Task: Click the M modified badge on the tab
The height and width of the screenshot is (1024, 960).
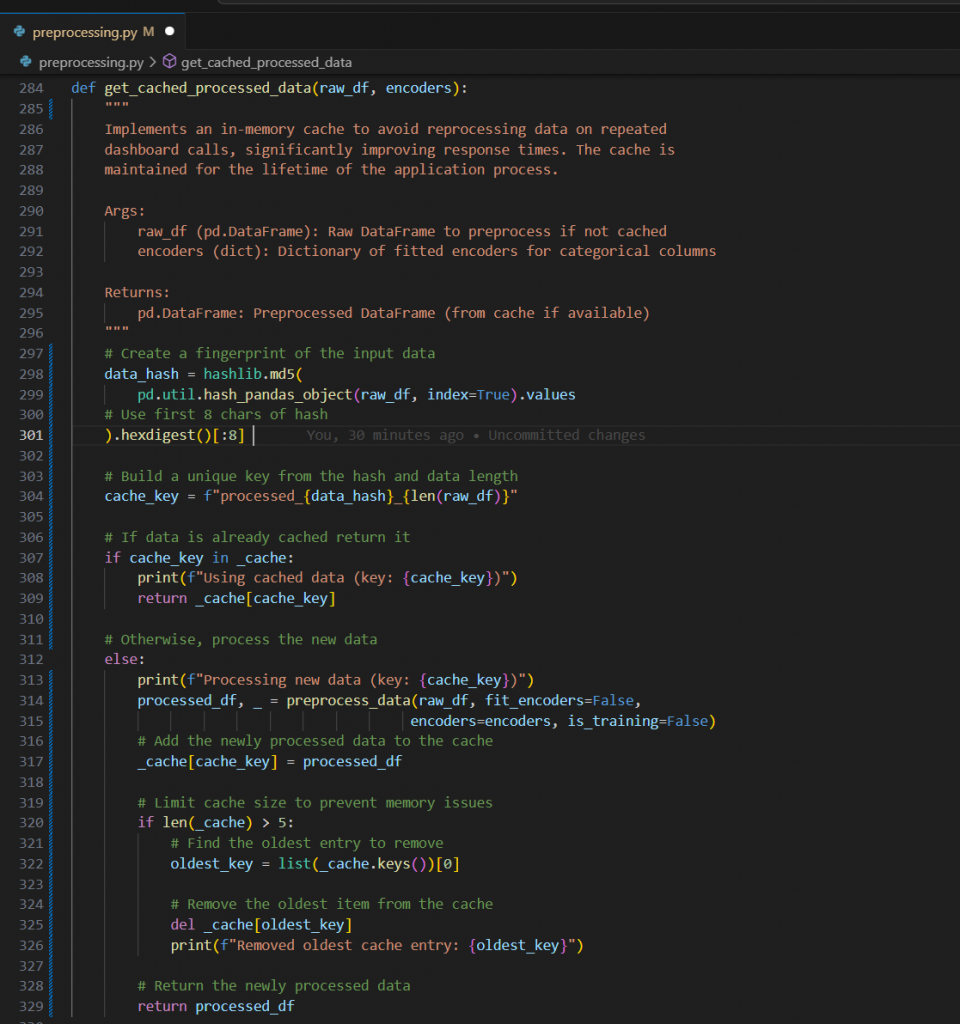Action: tap(148, 31)
